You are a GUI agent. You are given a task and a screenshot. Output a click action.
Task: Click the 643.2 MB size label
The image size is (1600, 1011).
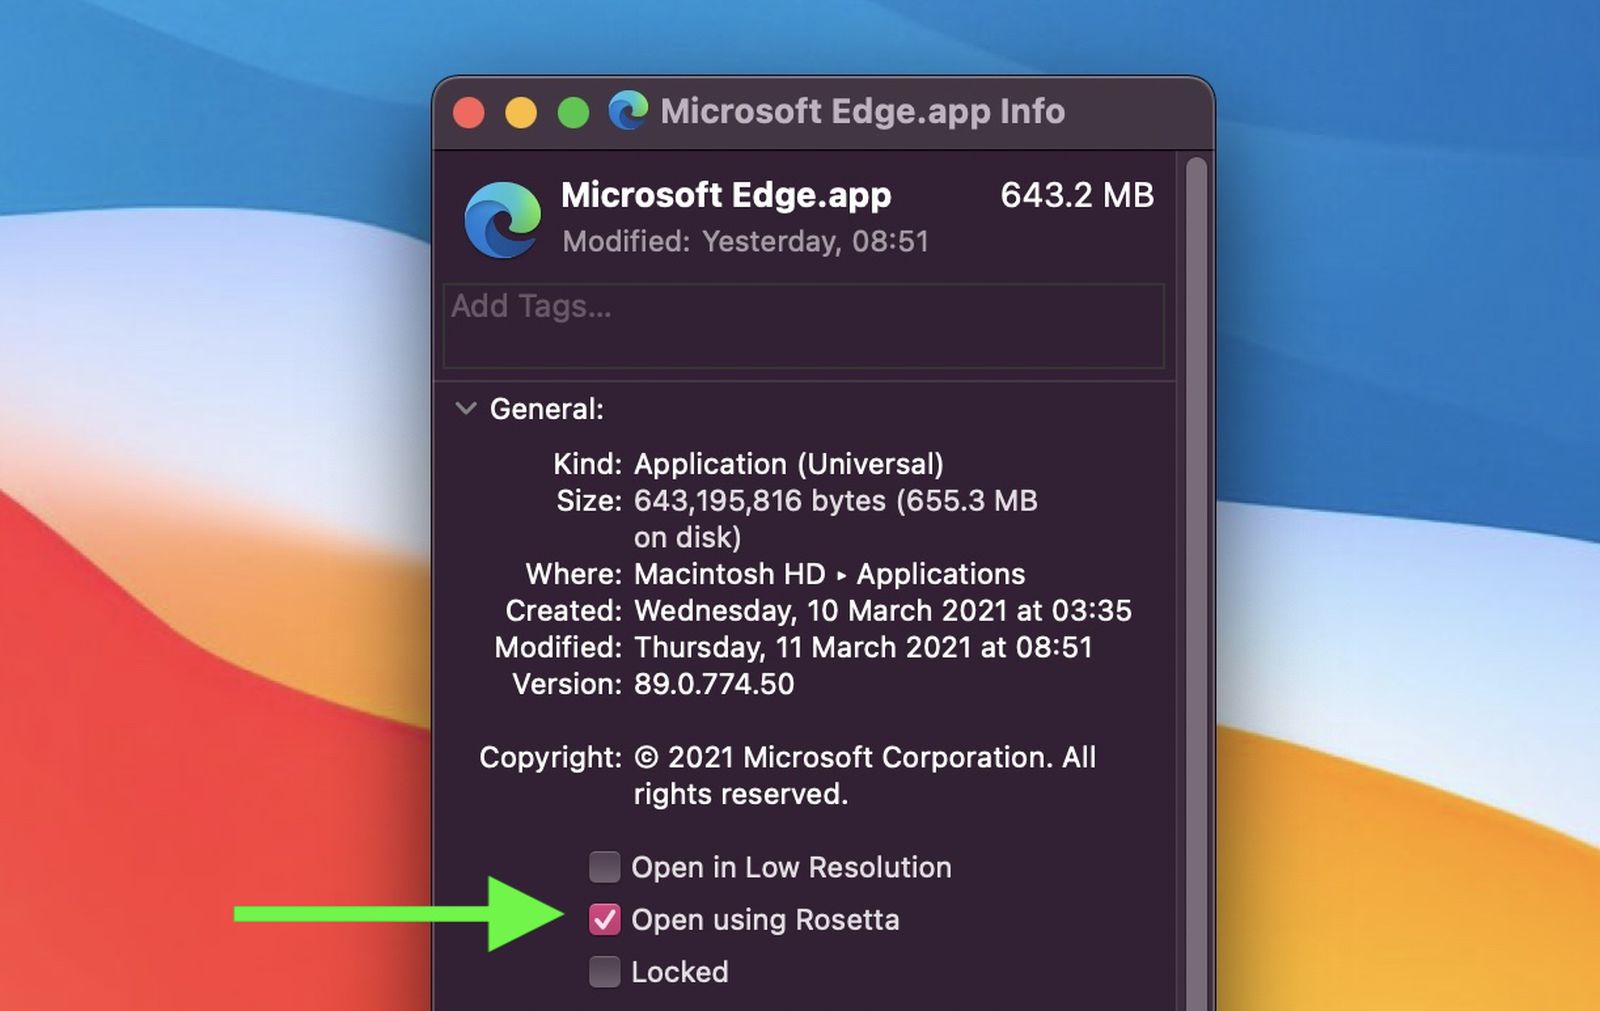[1078, 196]
